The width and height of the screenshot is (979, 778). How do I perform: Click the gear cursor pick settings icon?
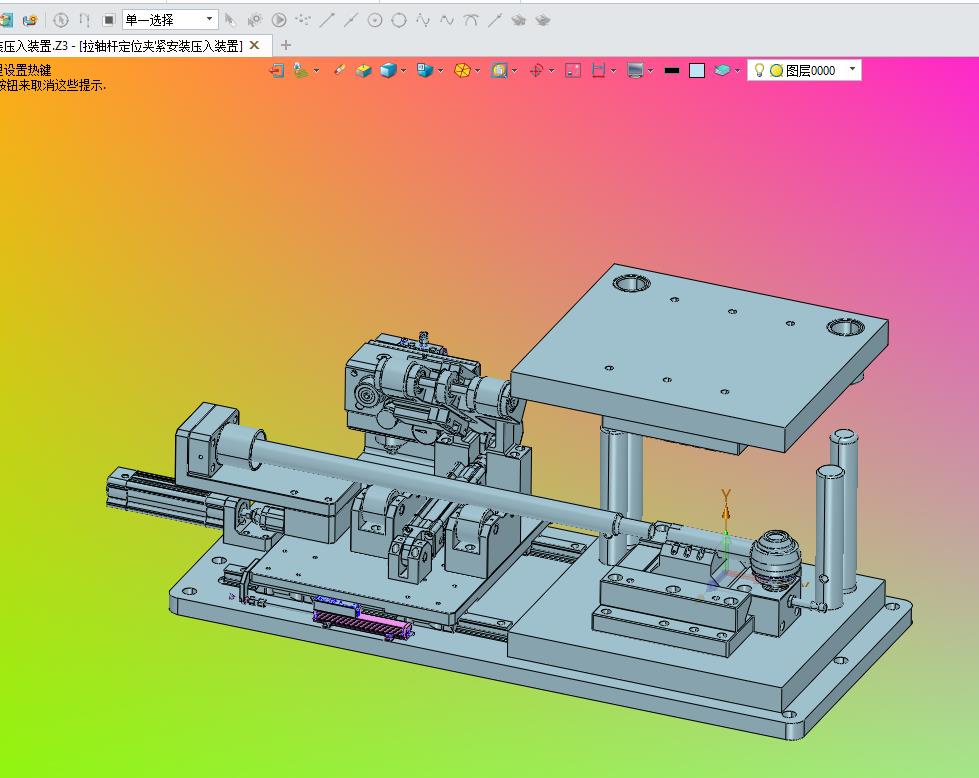255,21
